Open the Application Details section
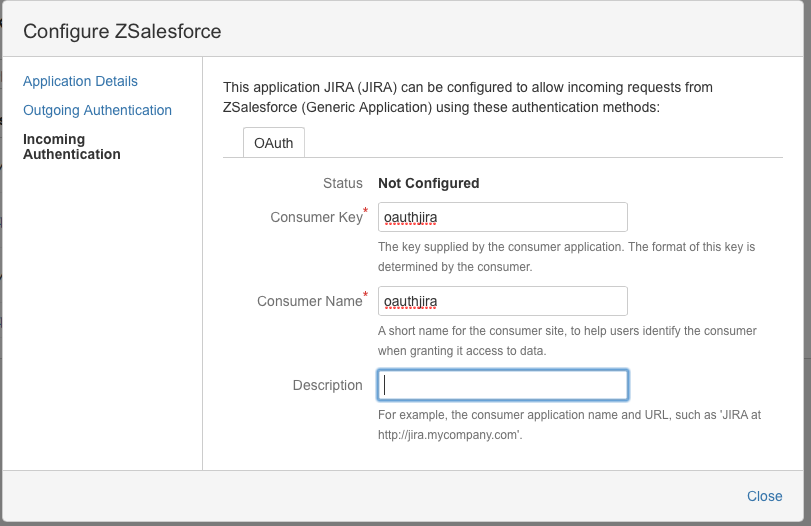811x526 pixels. tap(80, 81)
